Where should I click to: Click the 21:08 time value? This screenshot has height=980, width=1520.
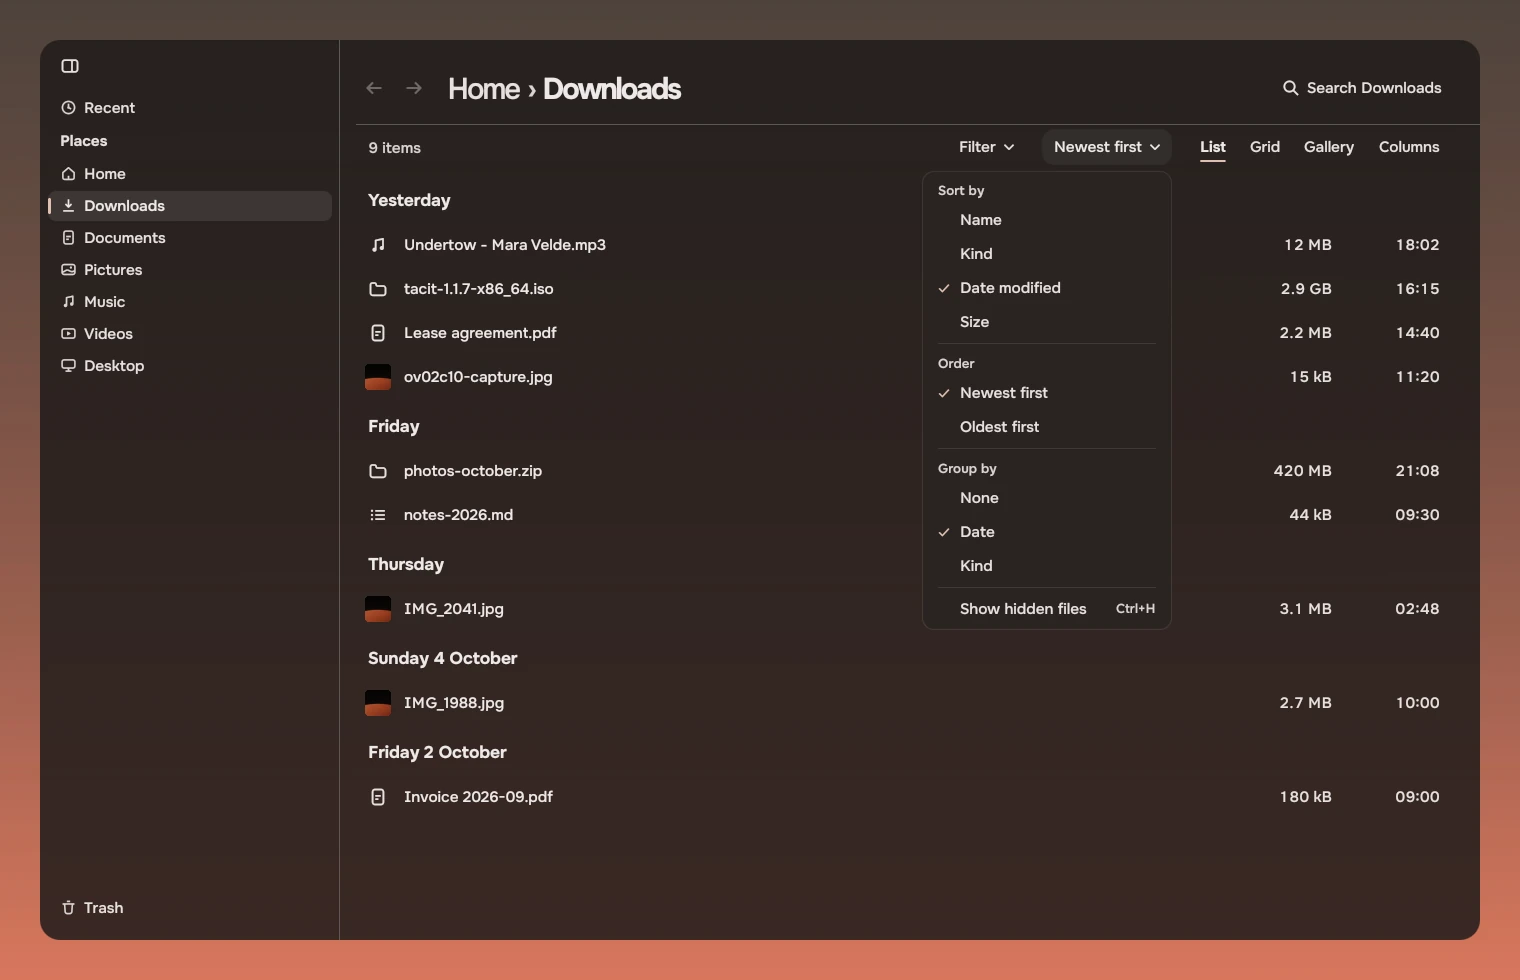(1417, 471)
